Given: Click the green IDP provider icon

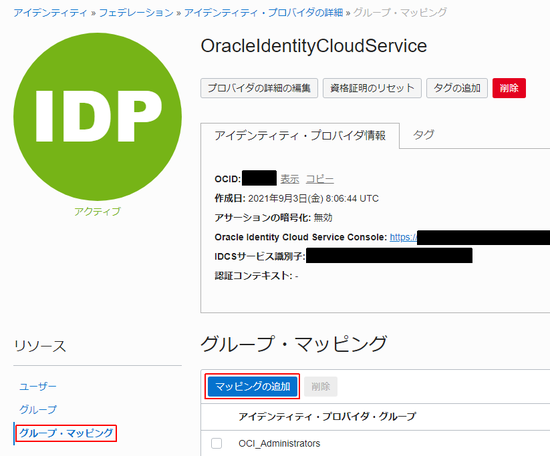Looking at the screenshot, I should tap(98, 117).
